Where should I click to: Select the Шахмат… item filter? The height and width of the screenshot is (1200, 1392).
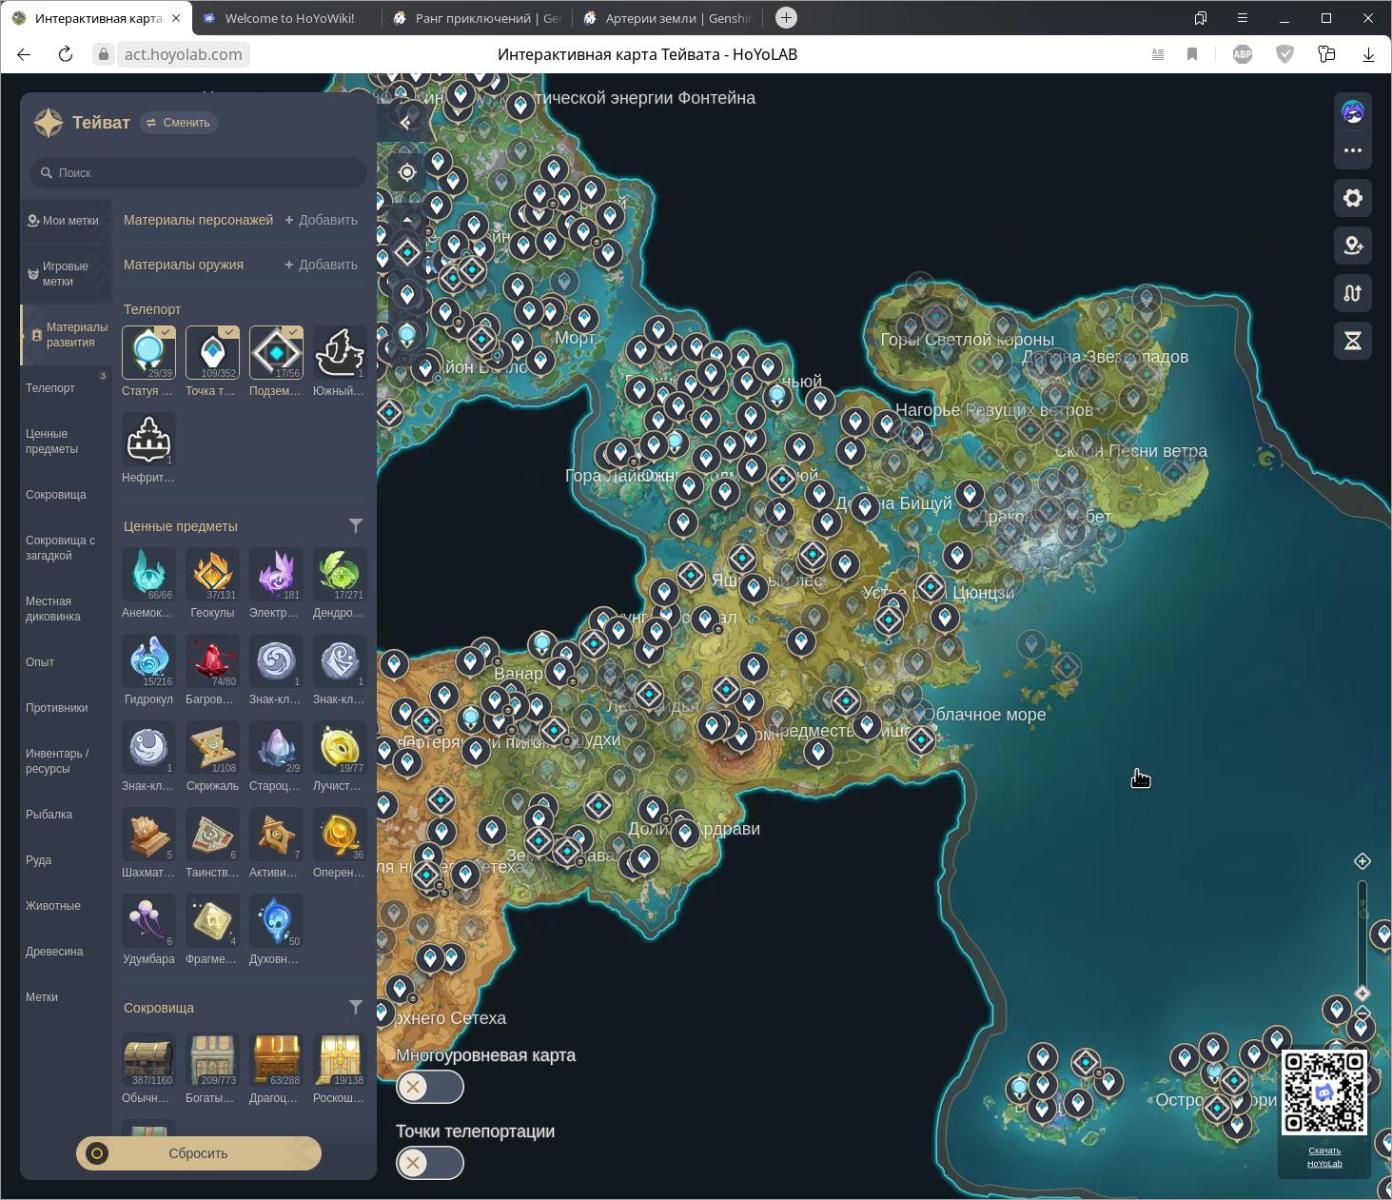tap(148, 834)
